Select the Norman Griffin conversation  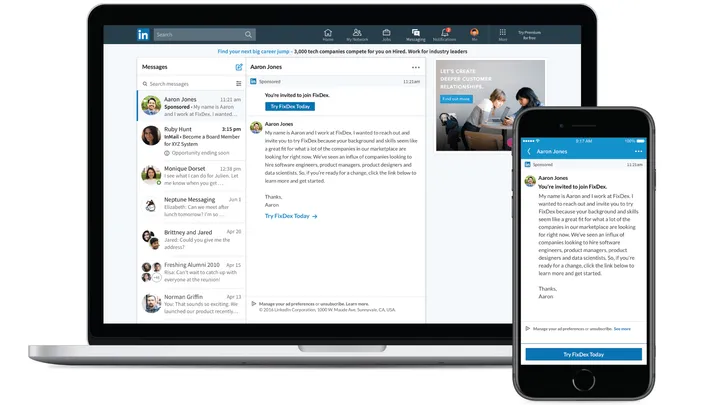pyautogui.click(x=191, y=304)
